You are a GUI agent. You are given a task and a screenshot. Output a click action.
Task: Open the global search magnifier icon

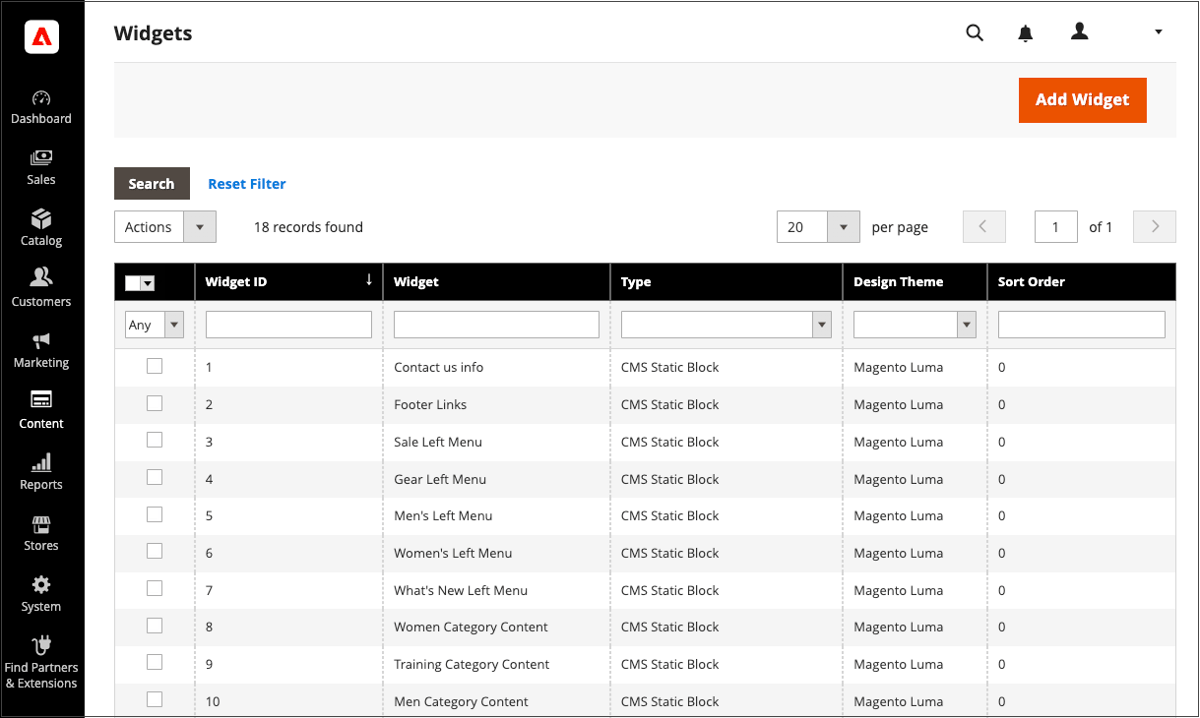[x=974, y=32]
